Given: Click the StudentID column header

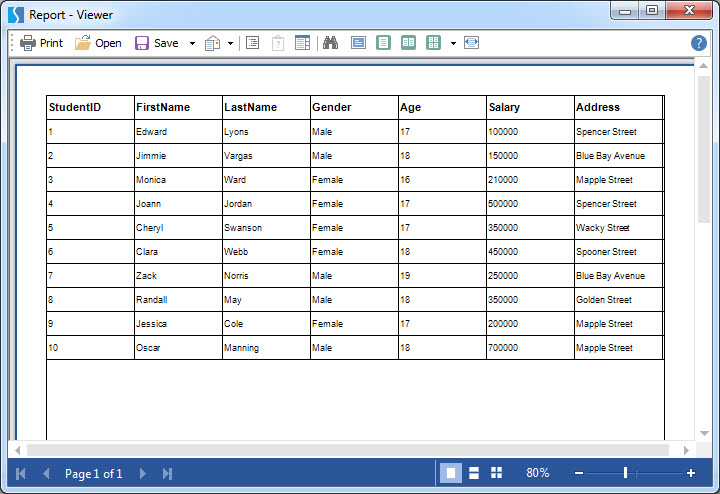Looking at the screenshot, I should pos(90,107).
